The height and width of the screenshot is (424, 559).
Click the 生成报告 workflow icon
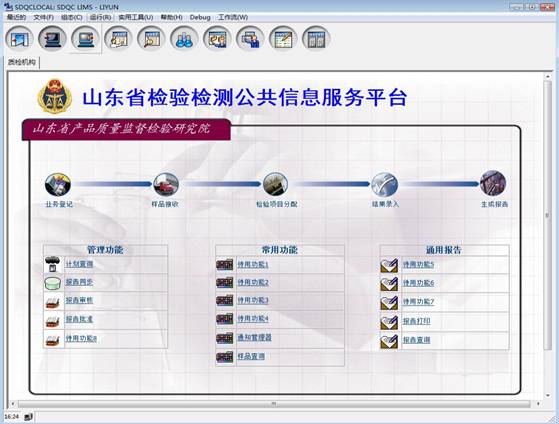(x=493, y=184)
